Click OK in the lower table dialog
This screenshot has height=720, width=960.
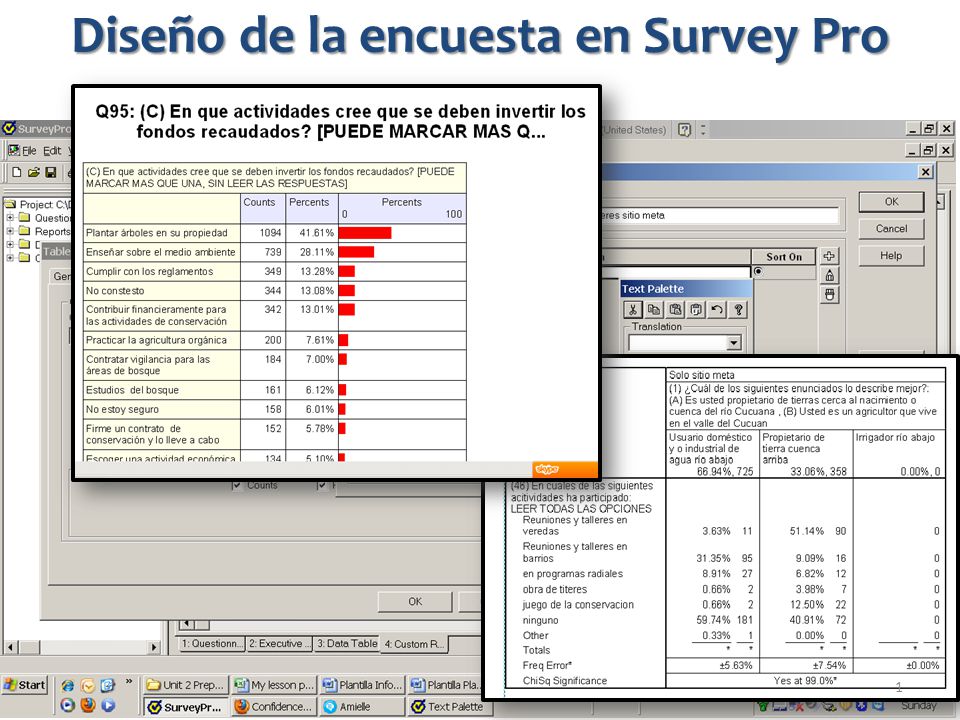click(x=415, y=602)
